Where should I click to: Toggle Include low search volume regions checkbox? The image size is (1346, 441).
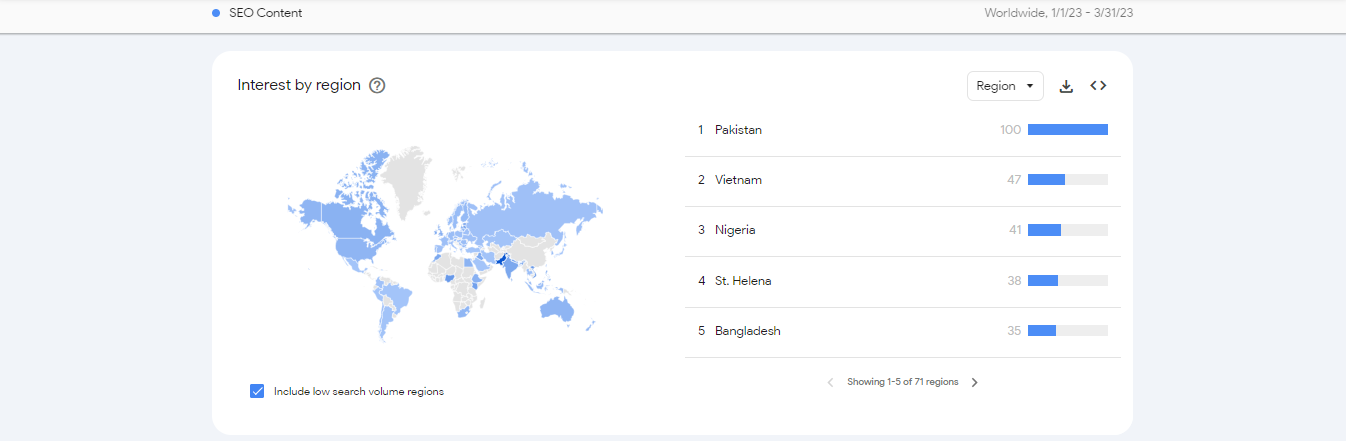257,391
